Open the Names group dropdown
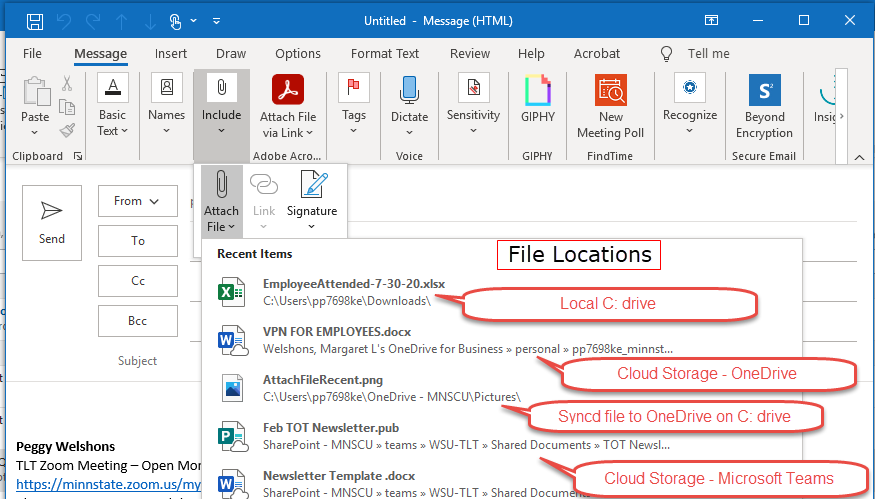The width and height of the screenshot is (875, 499). pos(166,105)
